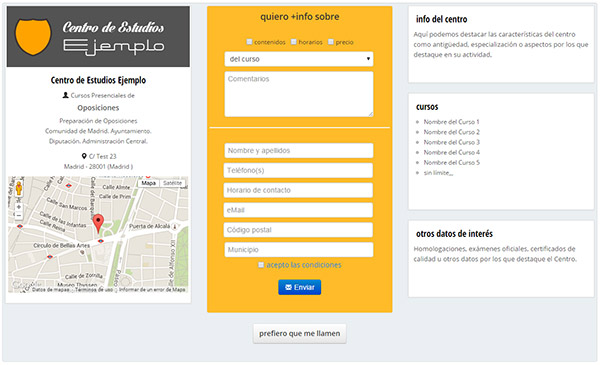Zoom out the map with minus button
This screenshot has width=600, height=365.
(18, 215)
